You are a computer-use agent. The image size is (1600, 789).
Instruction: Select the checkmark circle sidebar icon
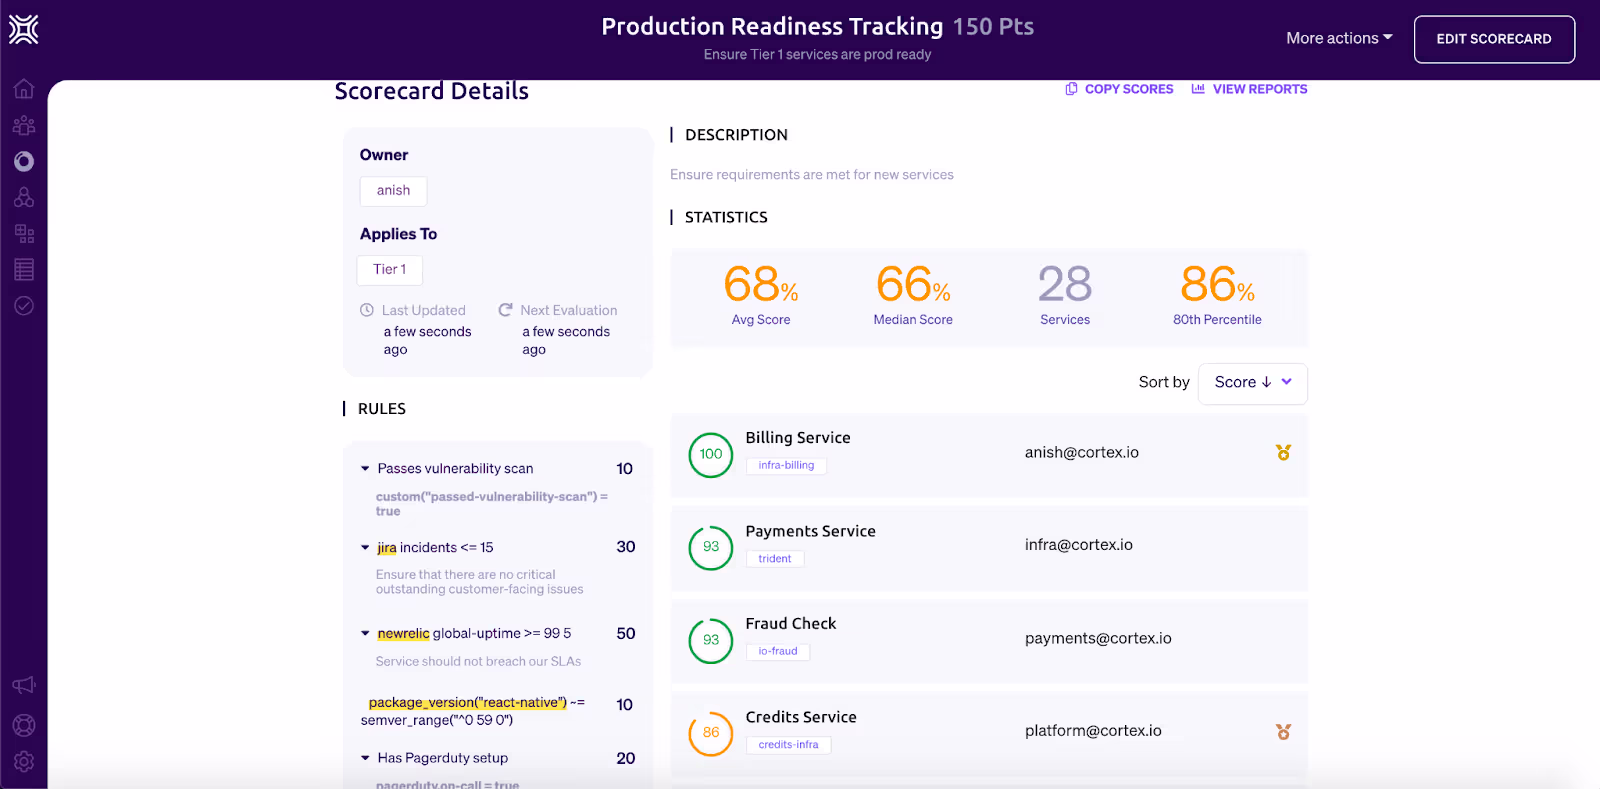[x=24, y=306]
